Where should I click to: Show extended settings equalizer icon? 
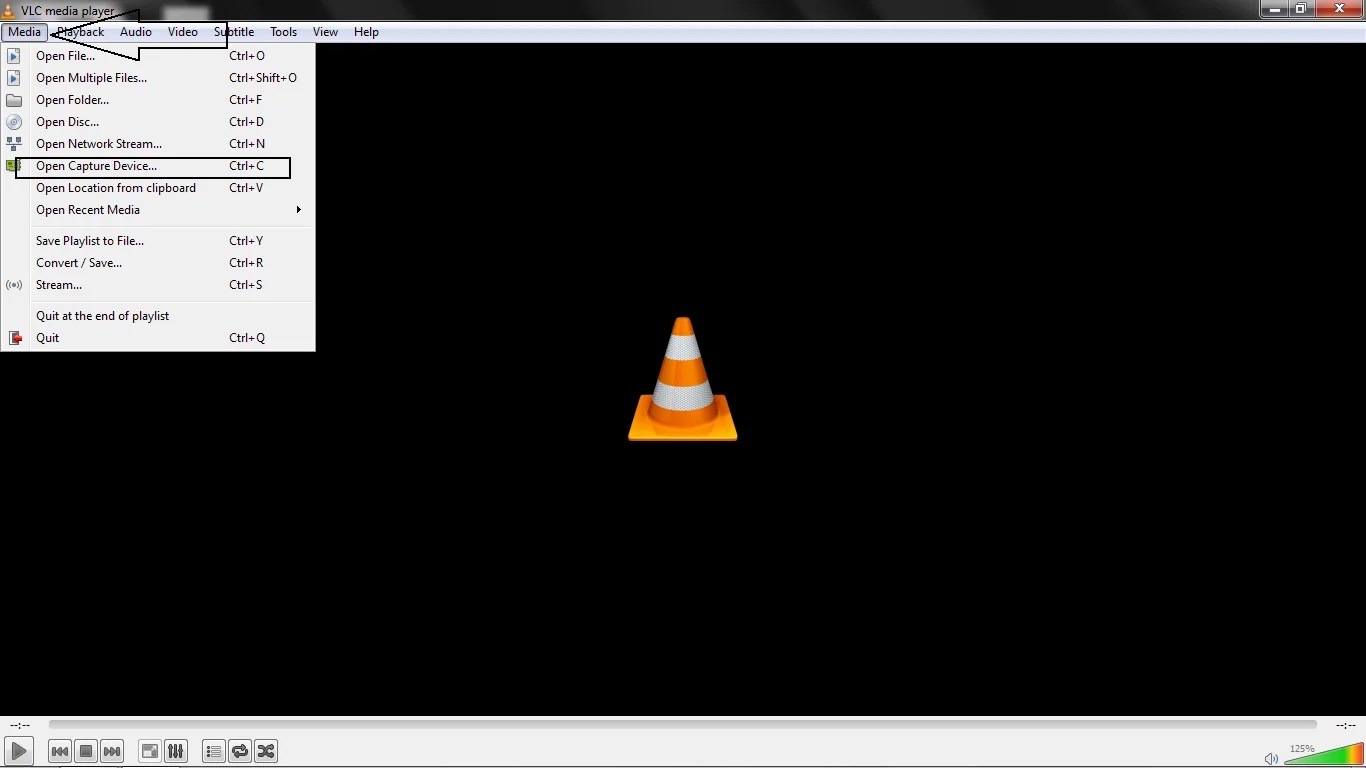175,751
